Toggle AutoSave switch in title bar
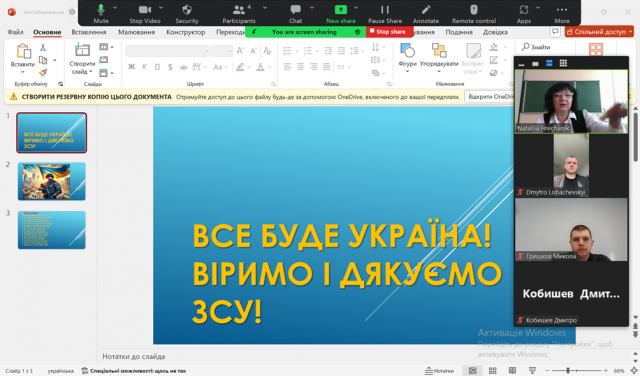Screen dimensions: 640x376 (x=72, y=12)
